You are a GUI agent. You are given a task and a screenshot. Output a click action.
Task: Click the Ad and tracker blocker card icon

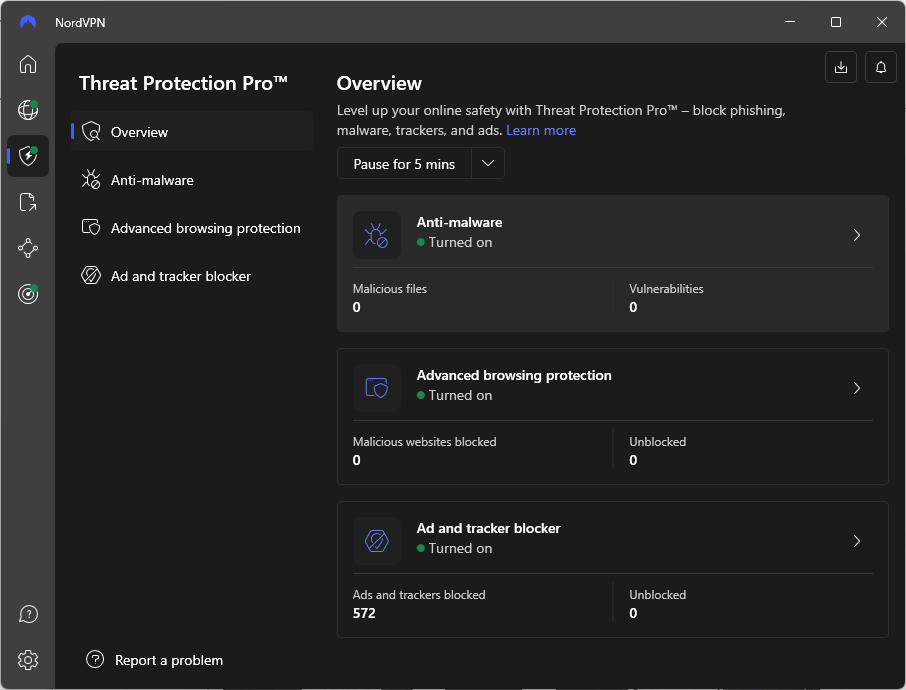tap(377, 541)
